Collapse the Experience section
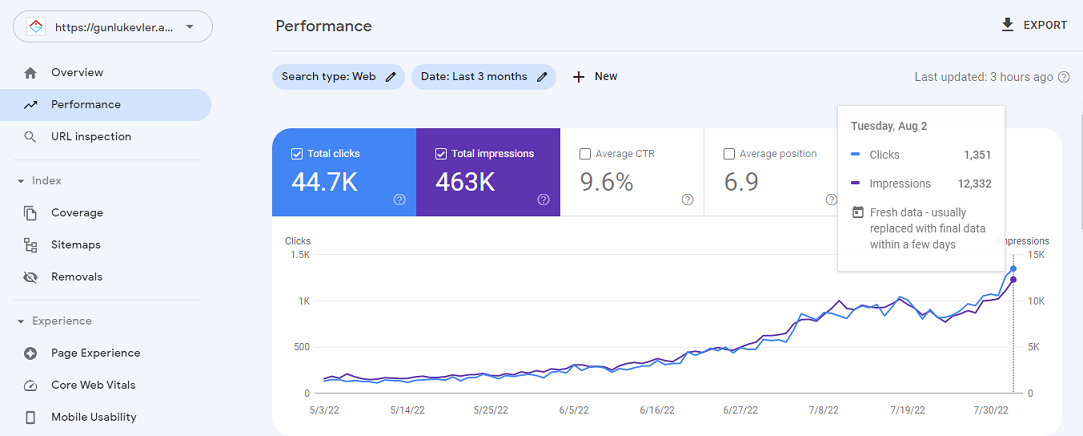Image resolution: width=1083 pixels, height=436 pixels. click(21, 321)
